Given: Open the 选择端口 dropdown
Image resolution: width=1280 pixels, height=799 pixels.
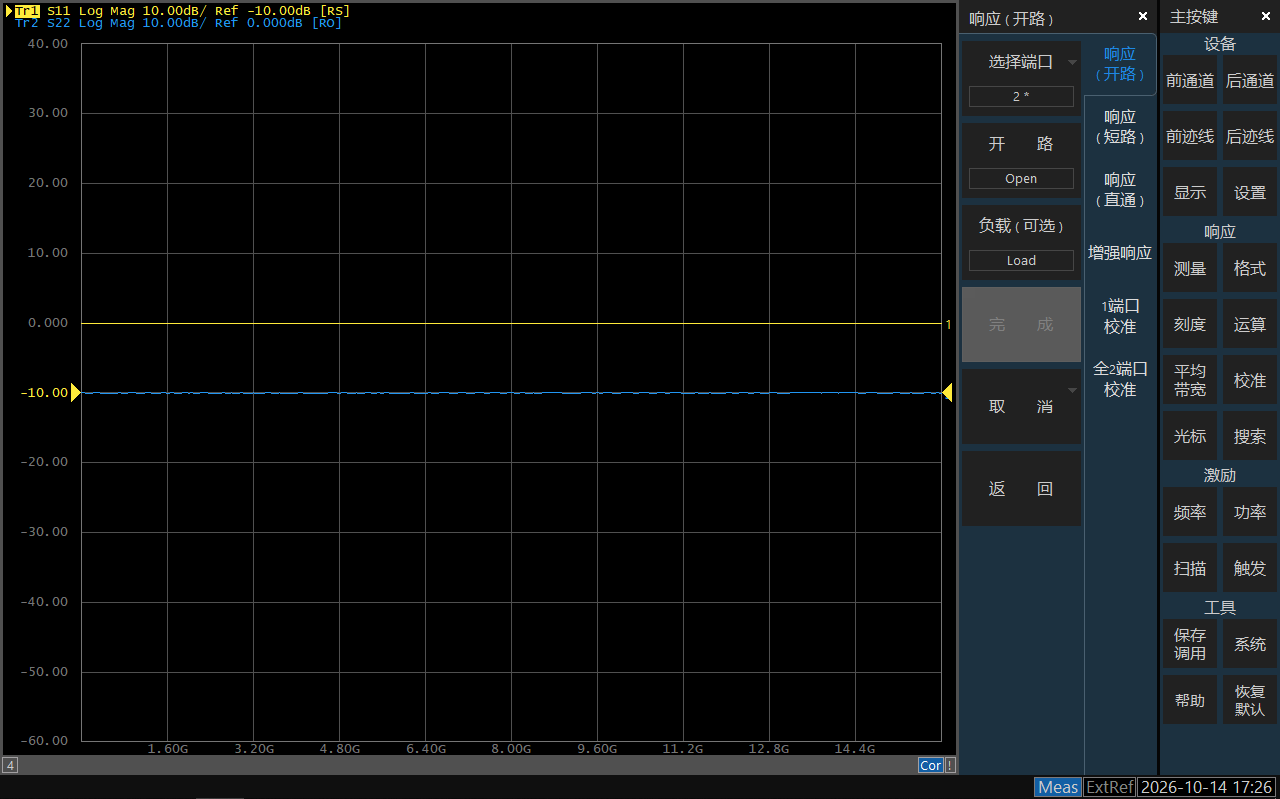Looking at the screenshot, I should [1021, 62].
